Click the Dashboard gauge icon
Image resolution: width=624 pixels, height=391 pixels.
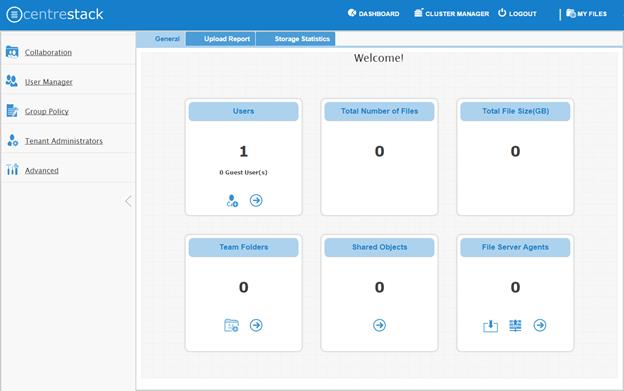coord(352,13)
